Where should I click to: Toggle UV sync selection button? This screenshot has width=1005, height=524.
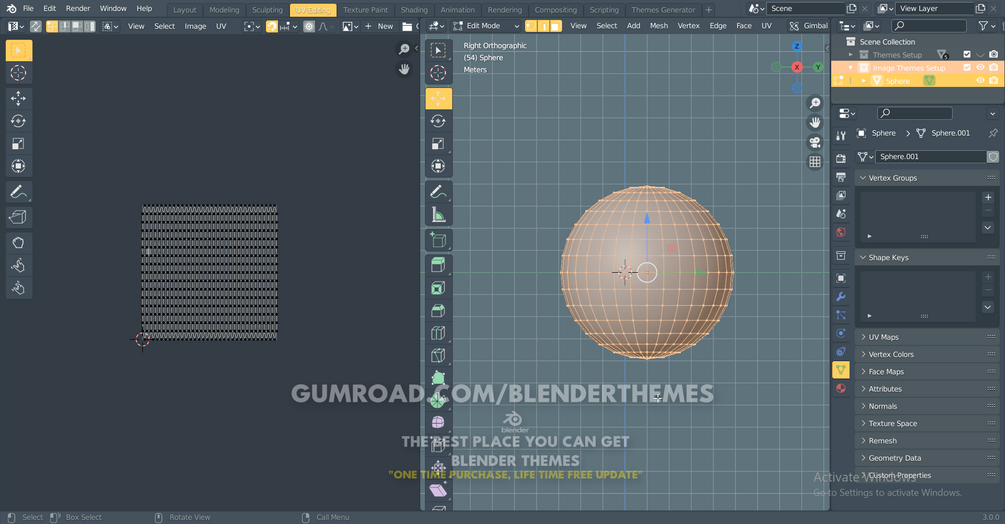tap(36, 26)
